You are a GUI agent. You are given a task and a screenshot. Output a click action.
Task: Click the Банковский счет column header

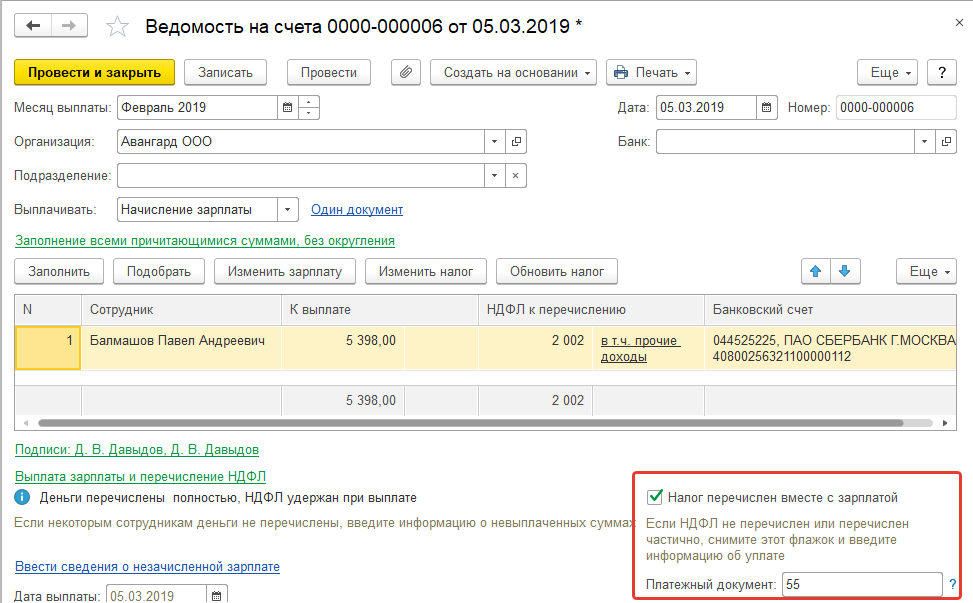click(830, 310)
